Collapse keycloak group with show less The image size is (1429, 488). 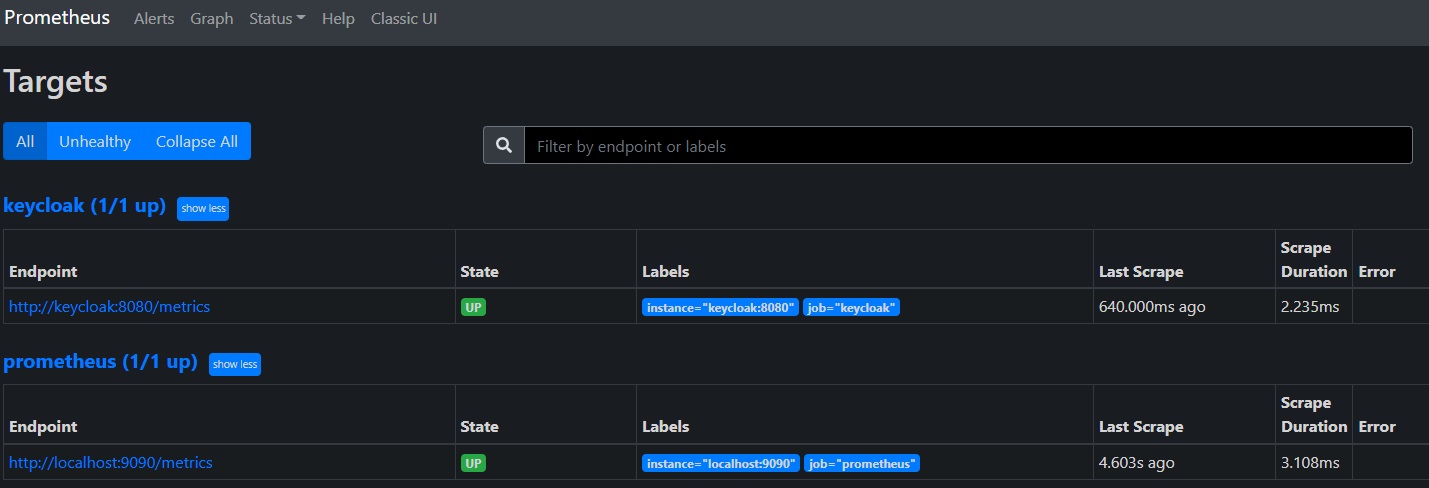(x=203, y=208)
